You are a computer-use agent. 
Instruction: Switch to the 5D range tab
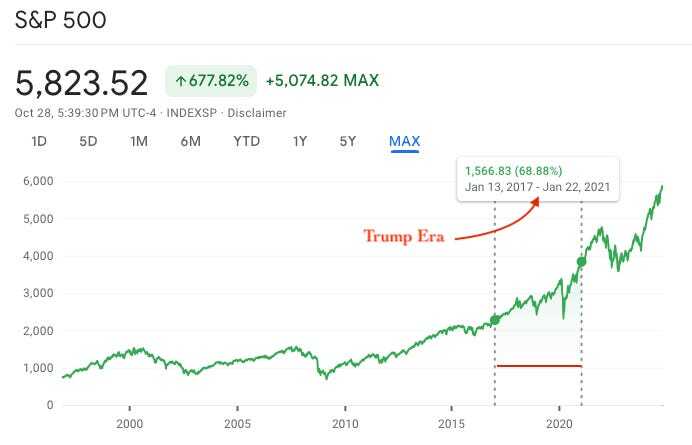tap(88, 141)
